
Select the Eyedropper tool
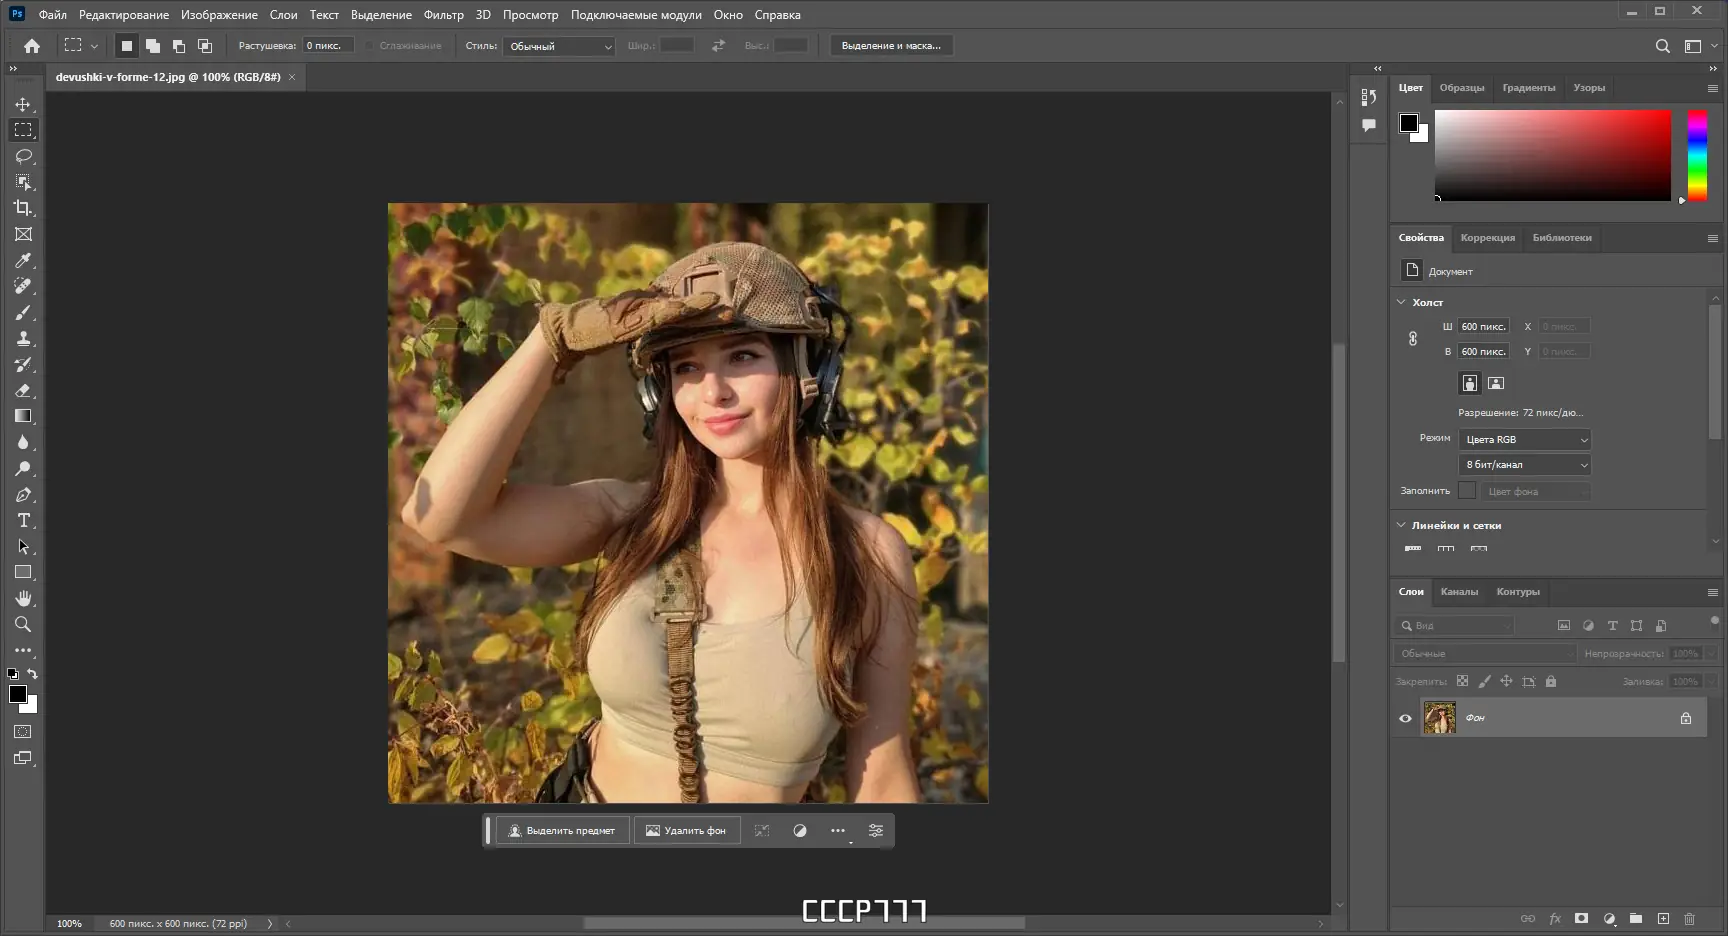tap(23, 260)
